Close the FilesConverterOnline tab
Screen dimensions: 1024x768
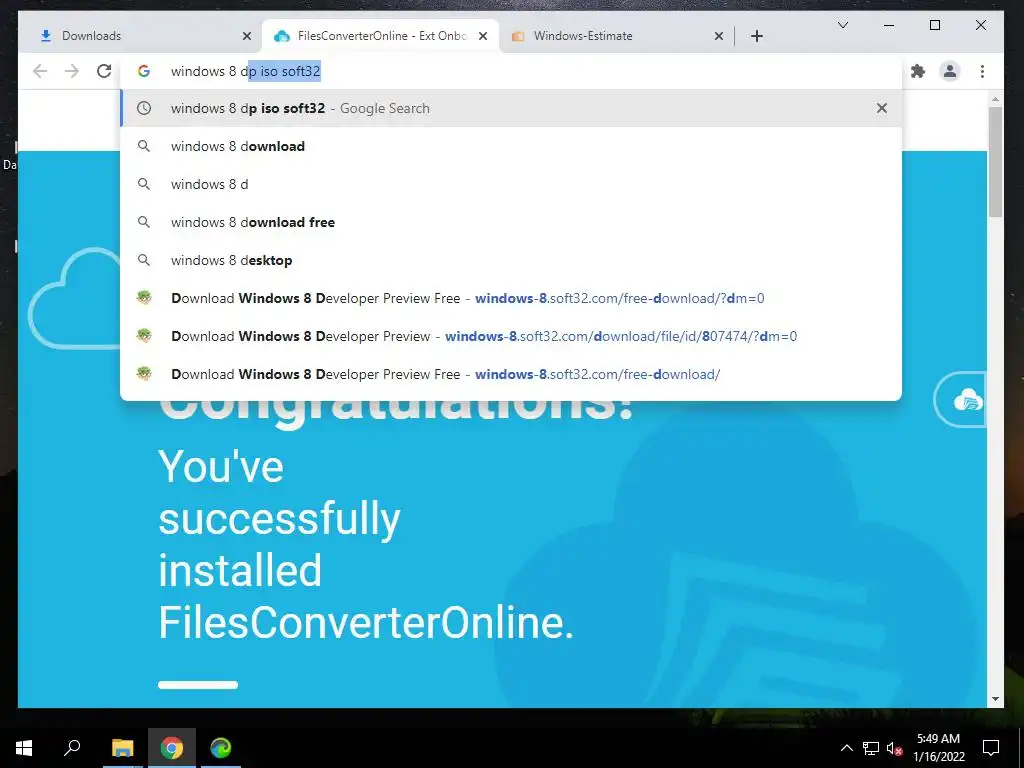[x=483, y=36]
